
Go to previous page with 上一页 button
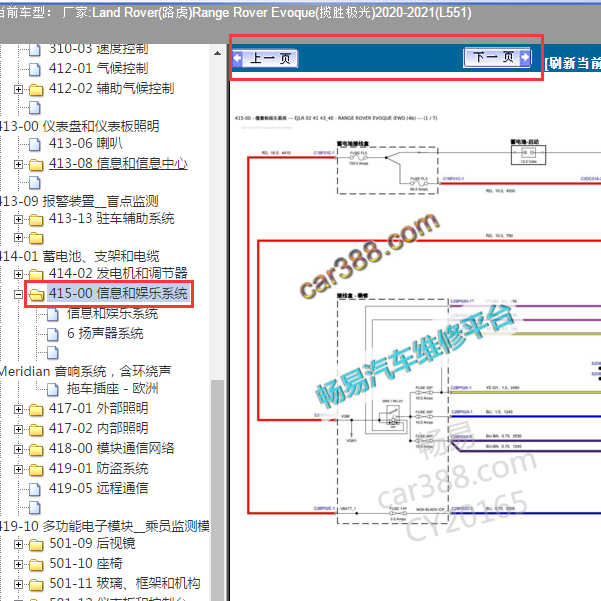coord(265,59)
